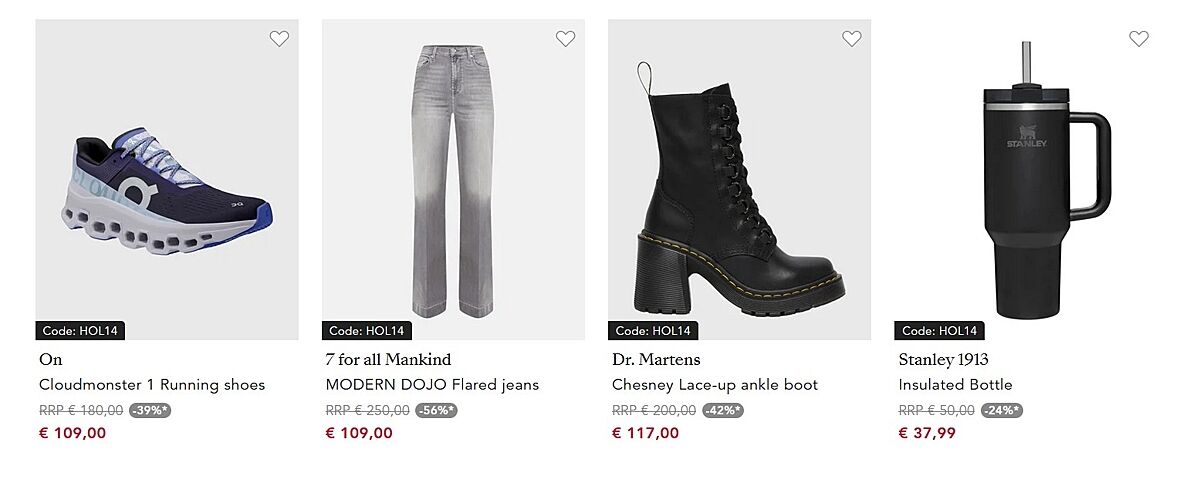The width and height of the screenshot is (1200, 483).
Task: View the grey flared jeans photo
Action: 453,182
